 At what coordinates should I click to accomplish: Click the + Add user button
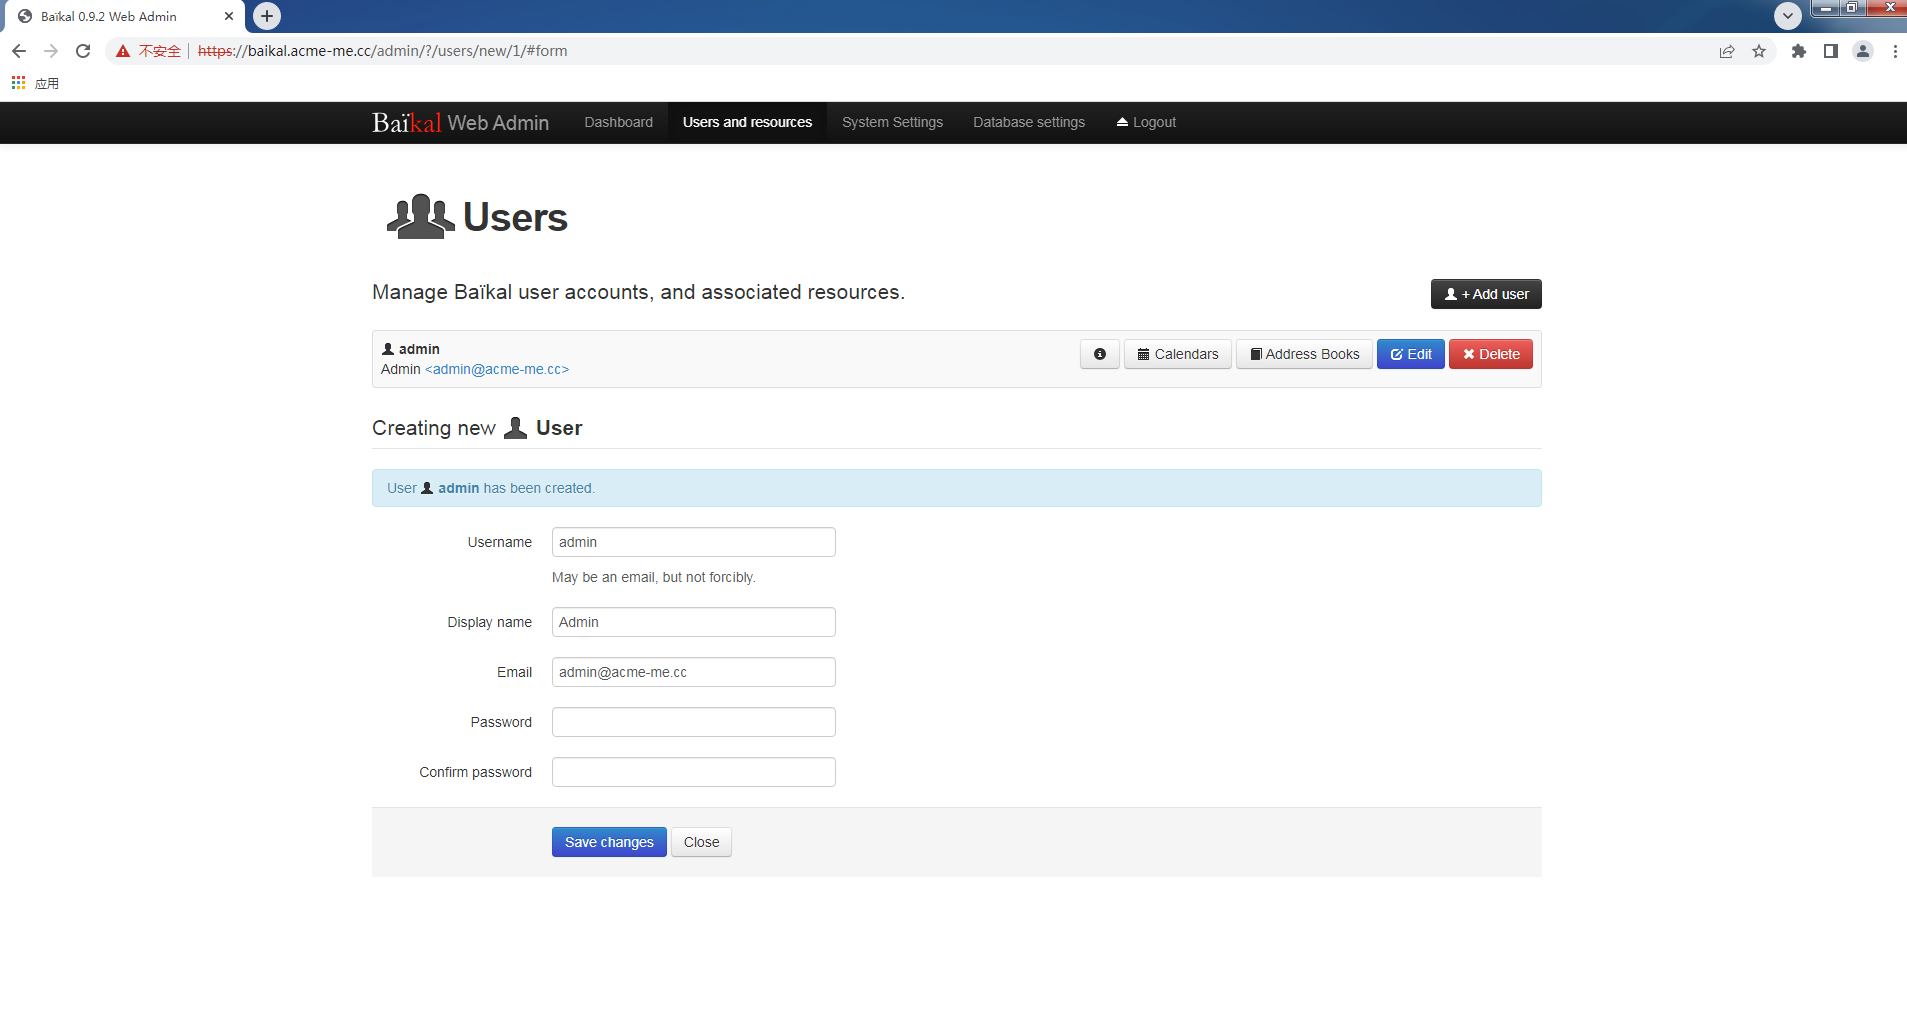coord(1486,294)
